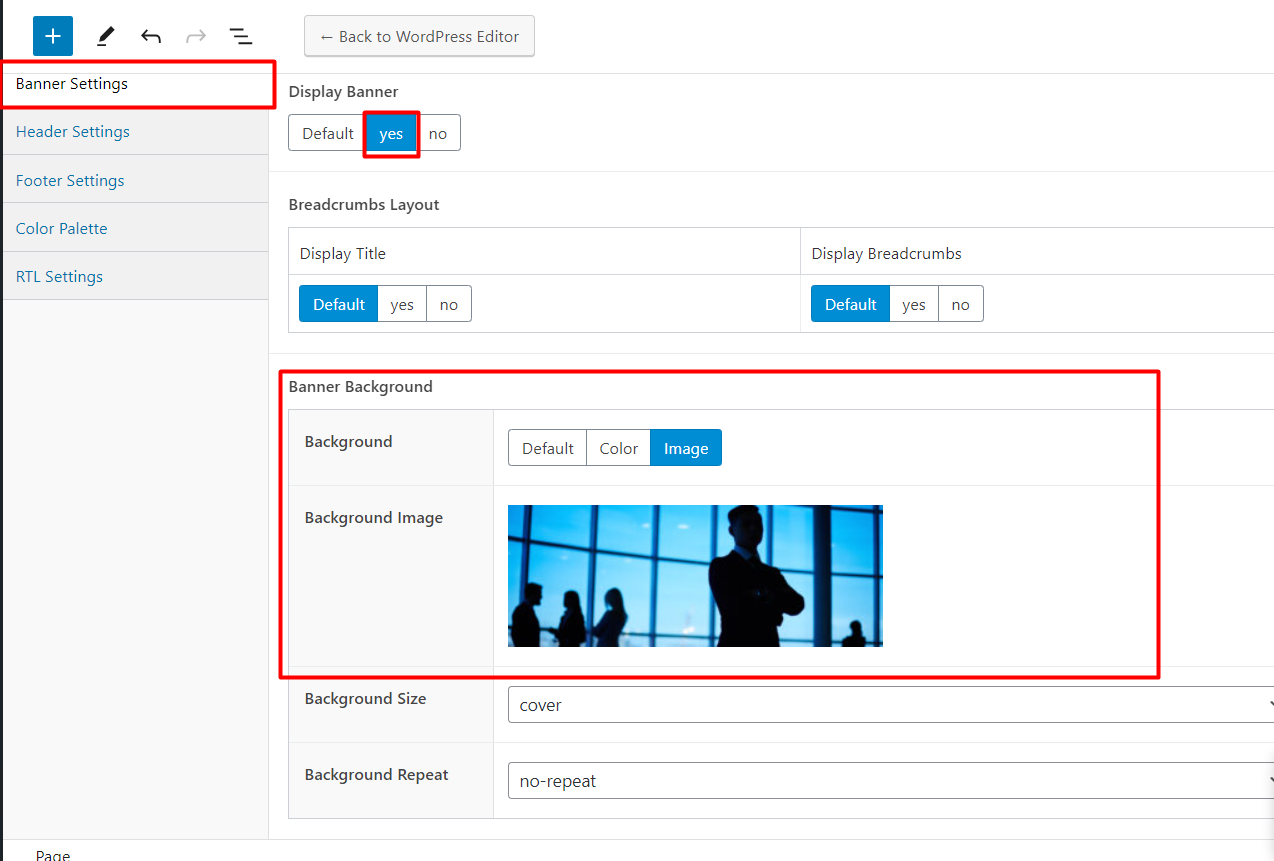Click the blue add block plus icon
Screen dimensions: 1274x861
[x=53, y=36]
